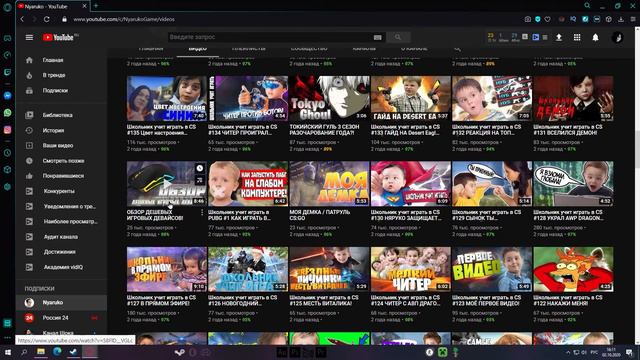Focus the YouTube search input field
Viewport: 640px width, 360px height.
tap(270, 37)
